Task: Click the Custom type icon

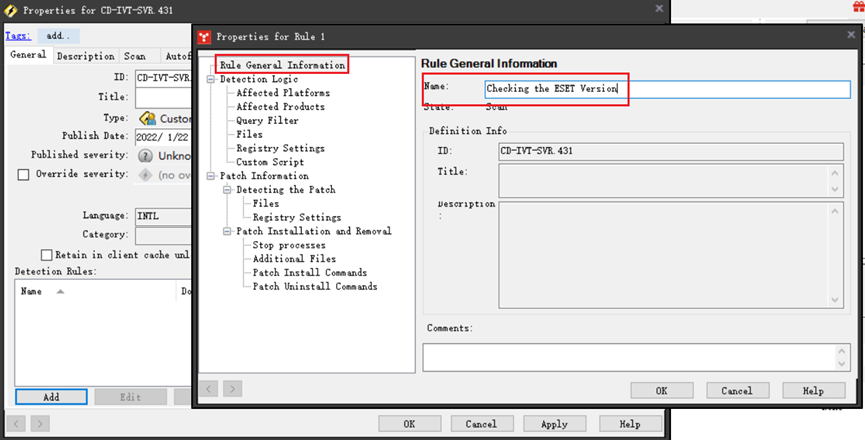Action: tap(146, 118)
